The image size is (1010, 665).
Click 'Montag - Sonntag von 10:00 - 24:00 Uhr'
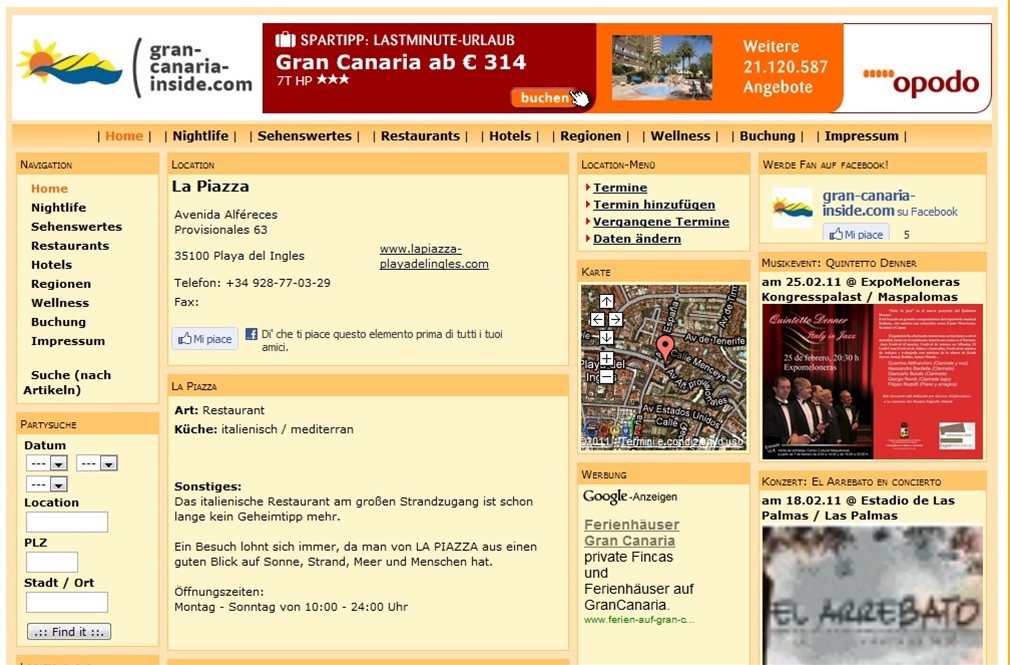291,607
